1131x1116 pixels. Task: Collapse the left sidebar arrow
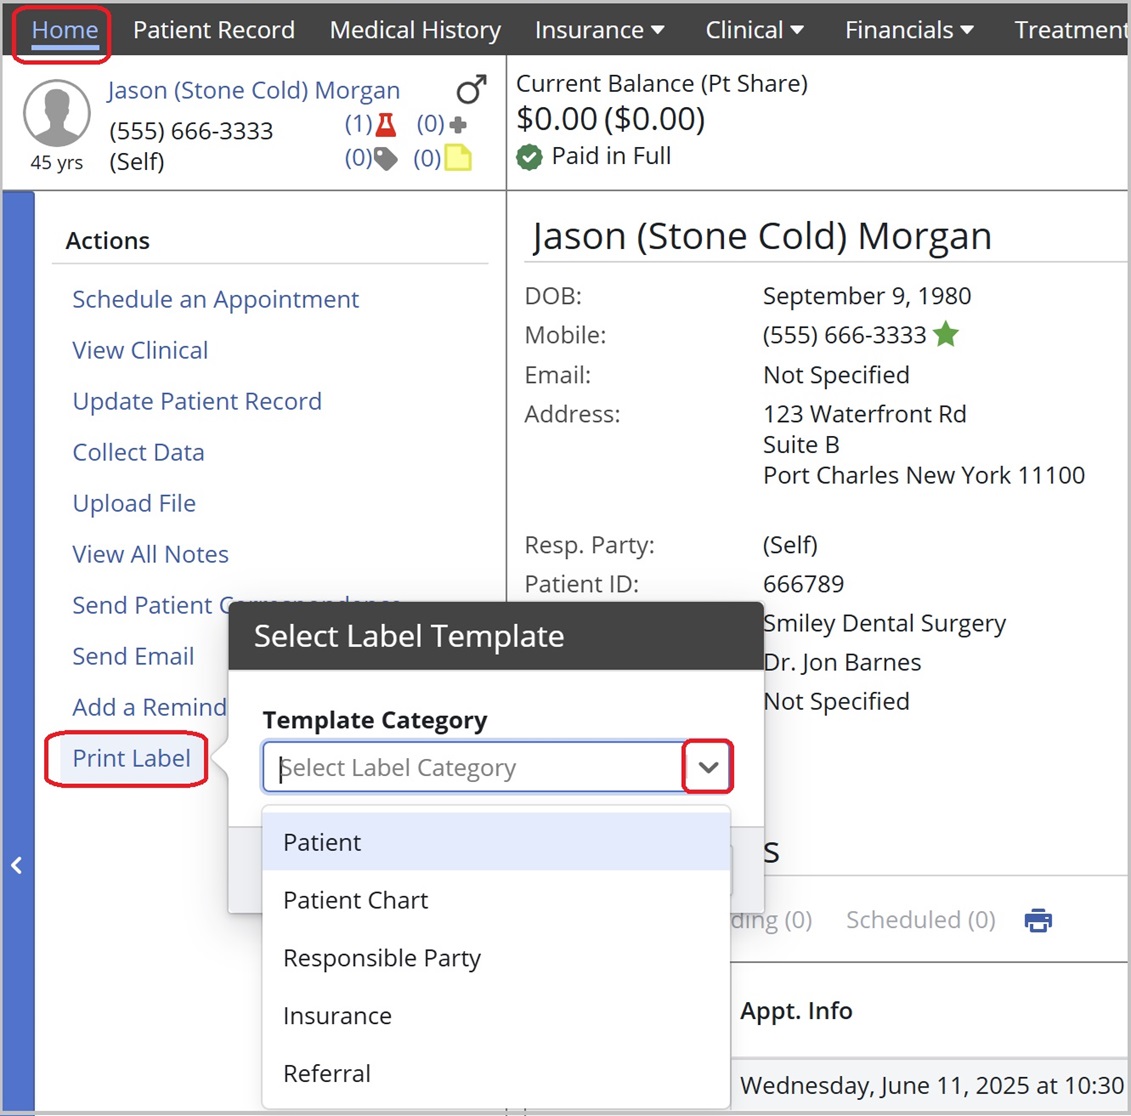[17, 866]
